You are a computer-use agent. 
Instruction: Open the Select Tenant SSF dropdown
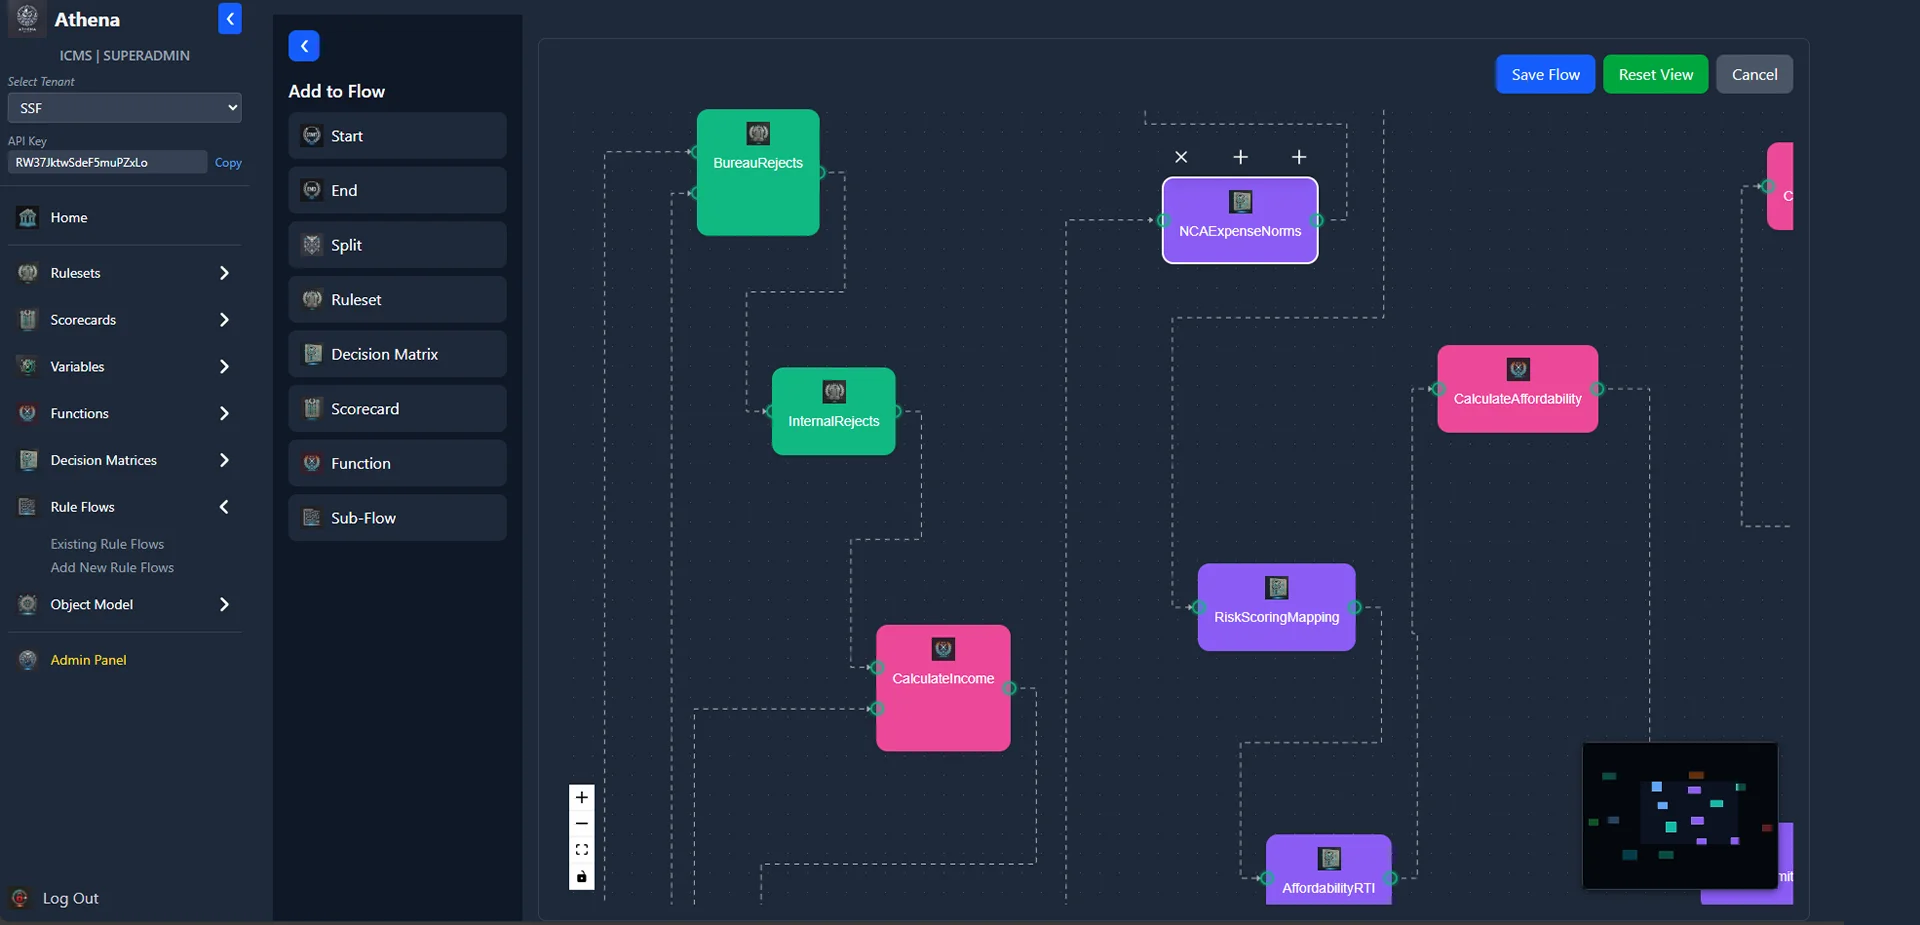pyautogui.click(x=125, y=108)
